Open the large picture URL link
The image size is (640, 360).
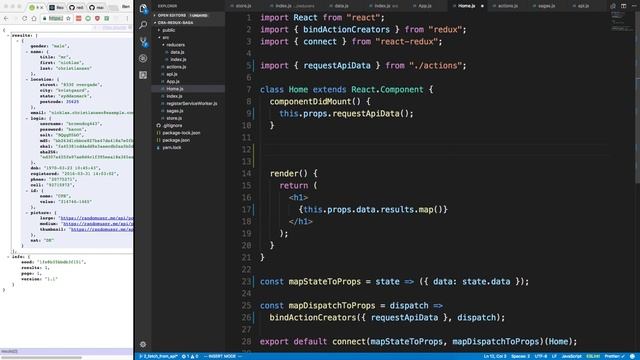(96, 218)
